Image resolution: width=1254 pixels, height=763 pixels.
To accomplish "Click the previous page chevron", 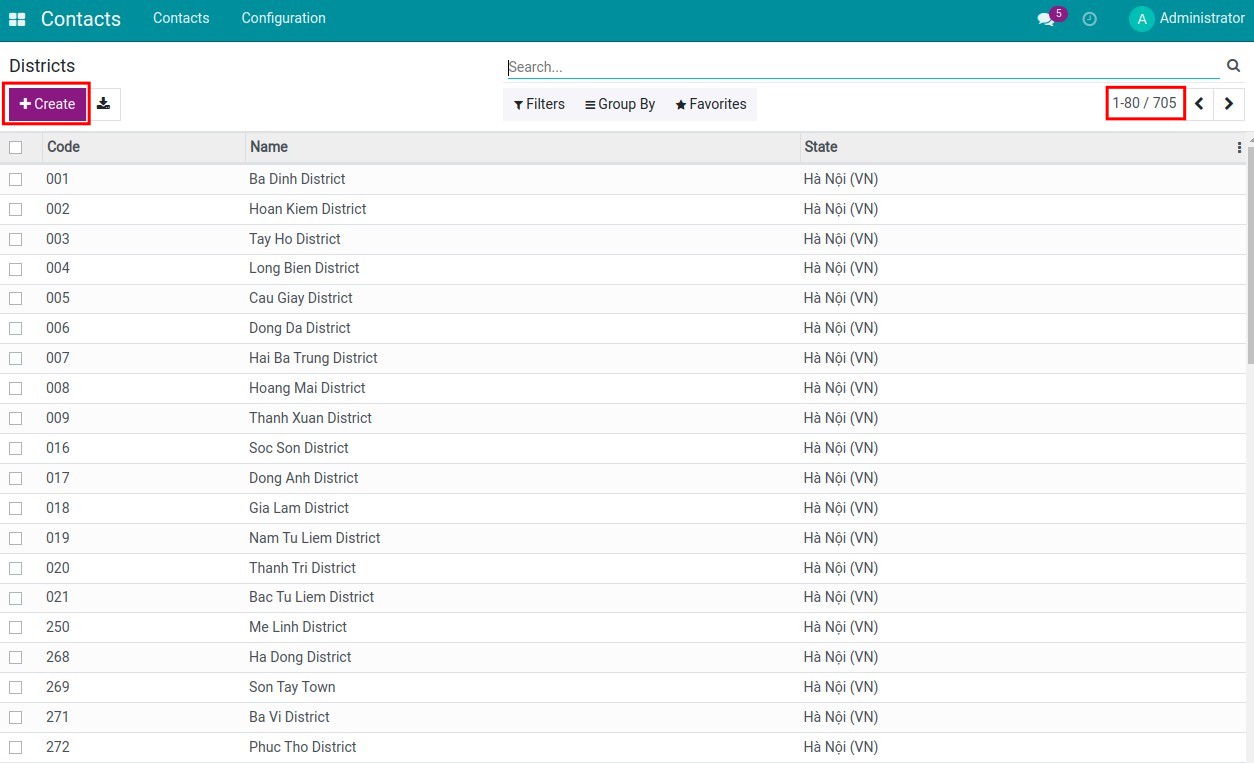I will point(1199,103).
